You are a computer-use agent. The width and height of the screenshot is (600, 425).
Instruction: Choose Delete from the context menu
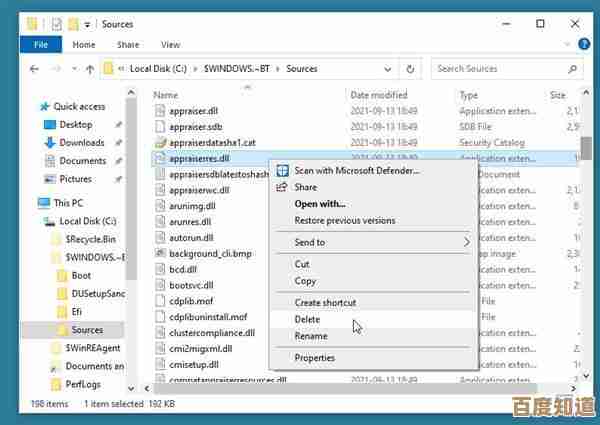coord(307,320)
